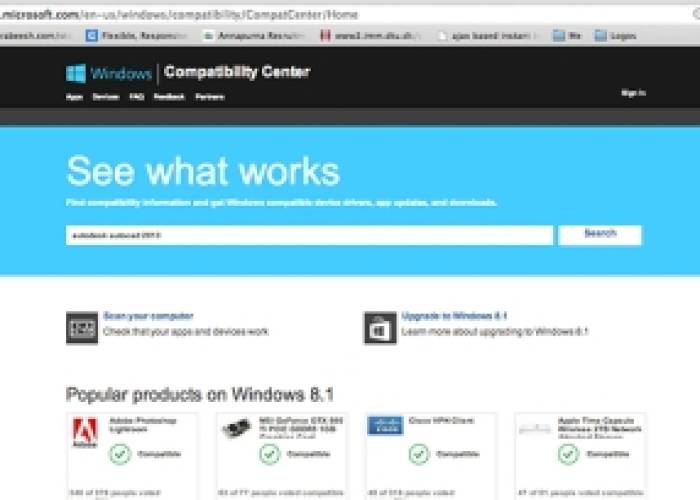Viewport: 700px width, 500px height.
Task: Open the Feedback page
Action: click(x=169, y=97)
